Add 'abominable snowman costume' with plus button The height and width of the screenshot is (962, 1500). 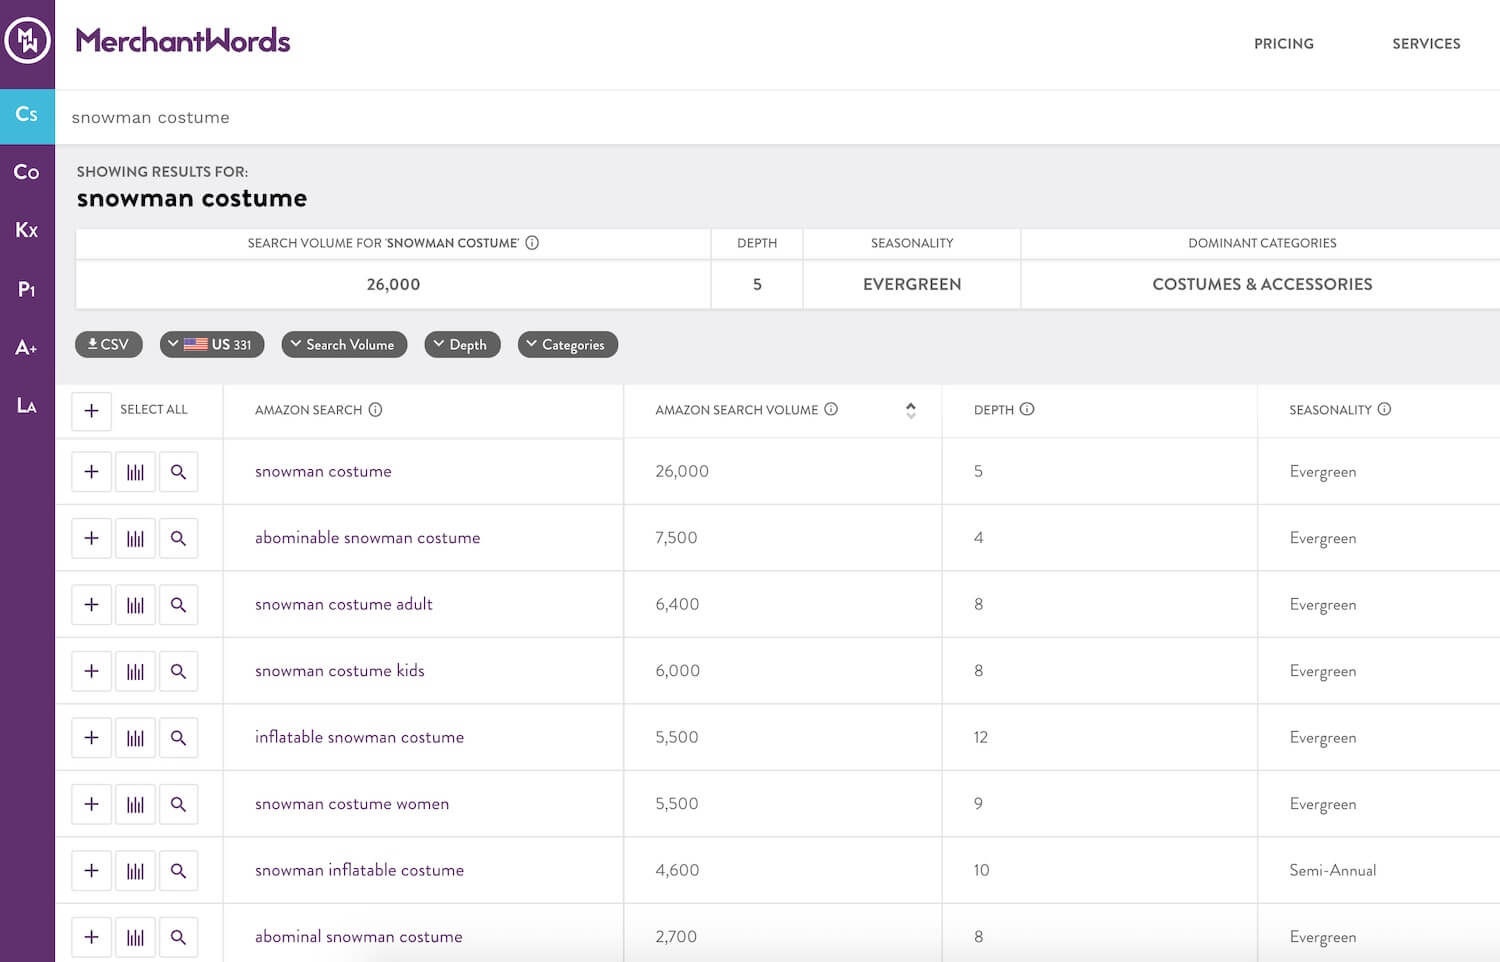pyautogui.click(x=91, y=538)
